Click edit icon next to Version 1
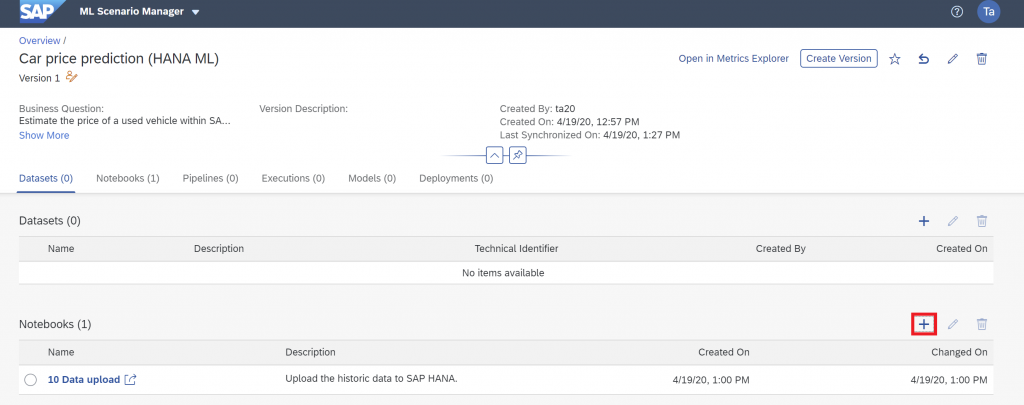Image resolution: width=1024 pixels, height=405 pixels. pyautogui.click(x=72, y=77)
